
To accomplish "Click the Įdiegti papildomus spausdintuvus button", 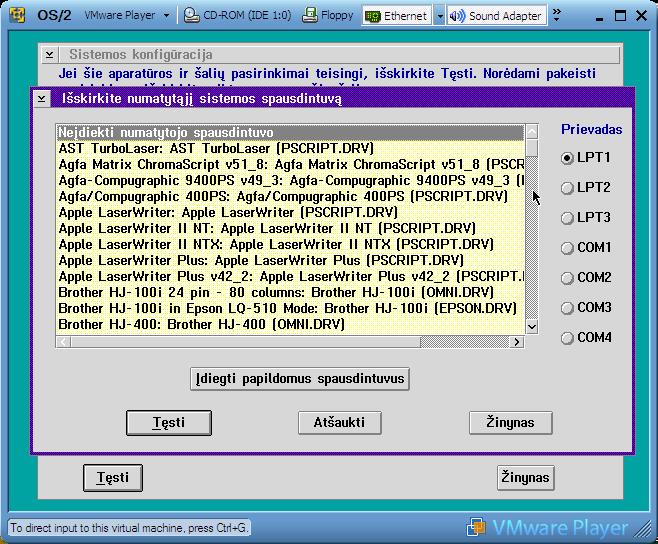I will pos(300,379).
